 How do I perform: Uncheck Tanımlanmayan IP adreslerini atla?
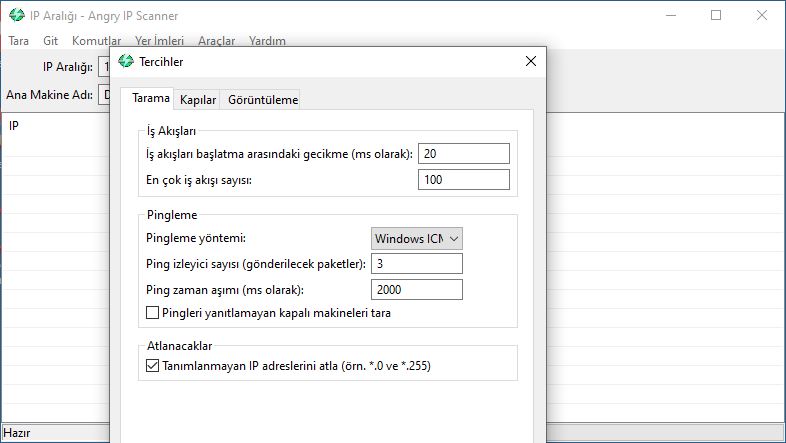point(152,366)
